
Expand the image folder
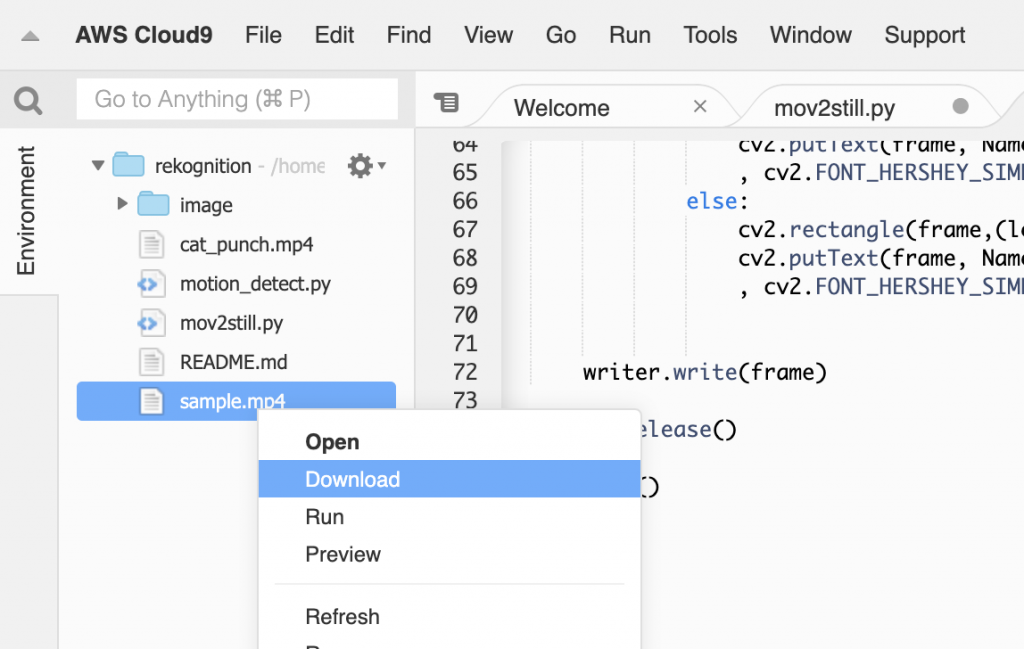point(121,204)
